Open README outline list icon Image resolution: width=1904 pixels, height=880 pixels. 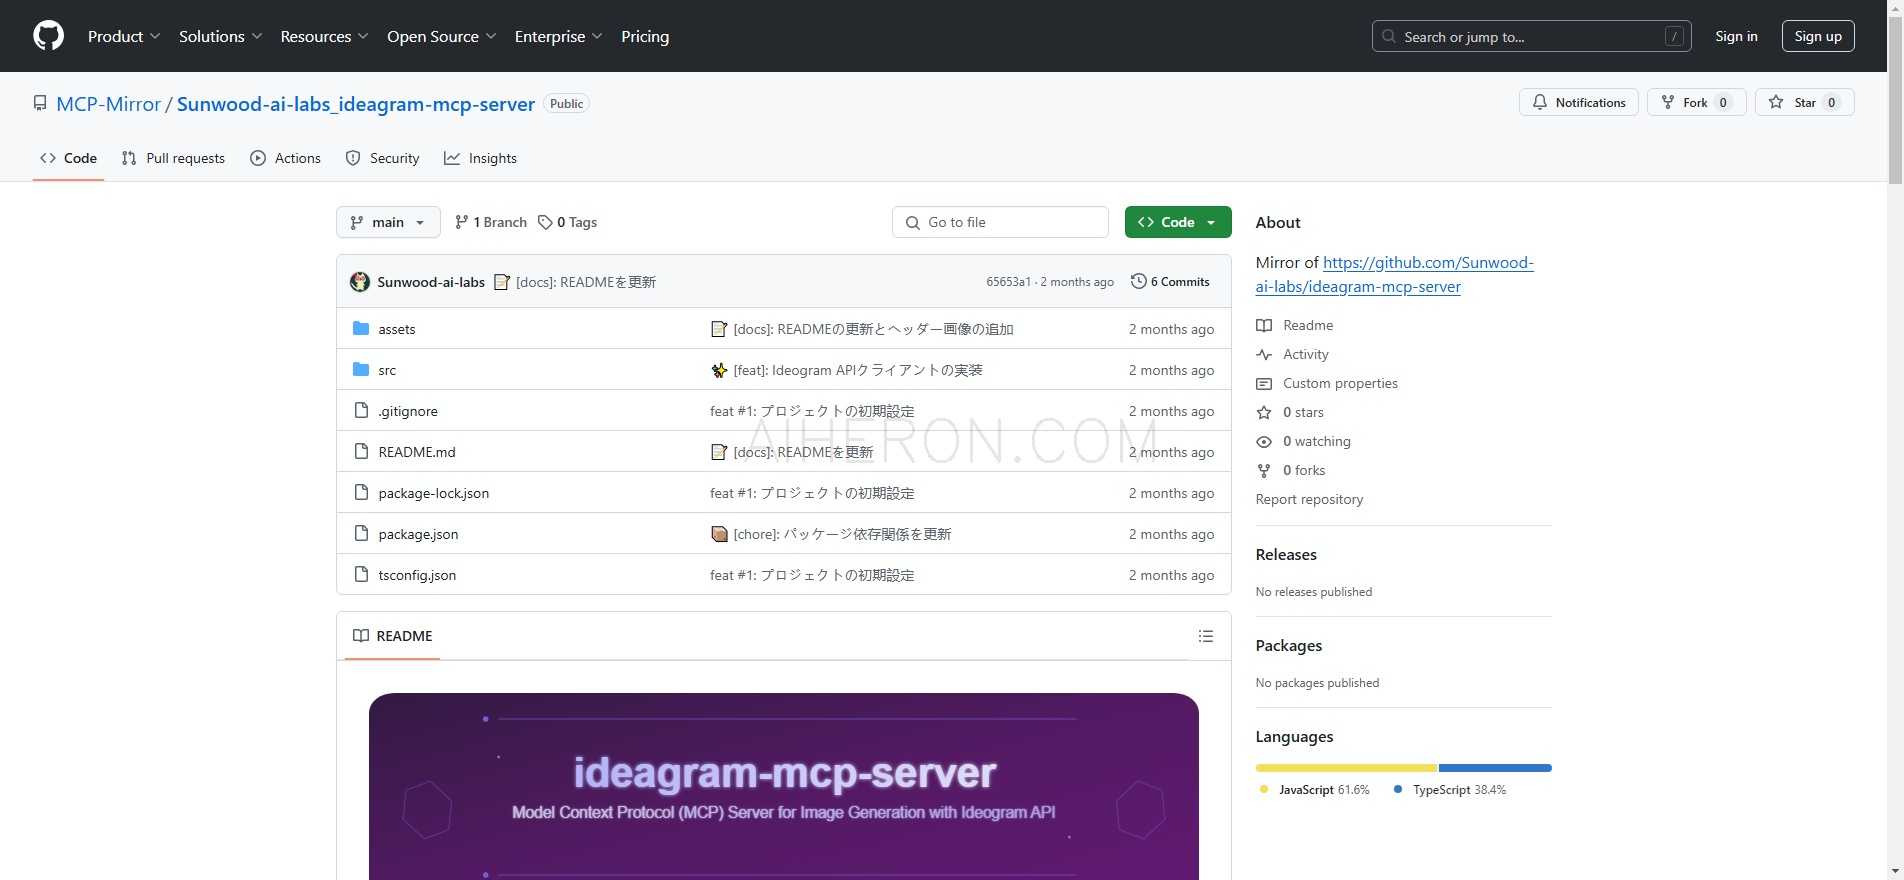pos(1206,636)
